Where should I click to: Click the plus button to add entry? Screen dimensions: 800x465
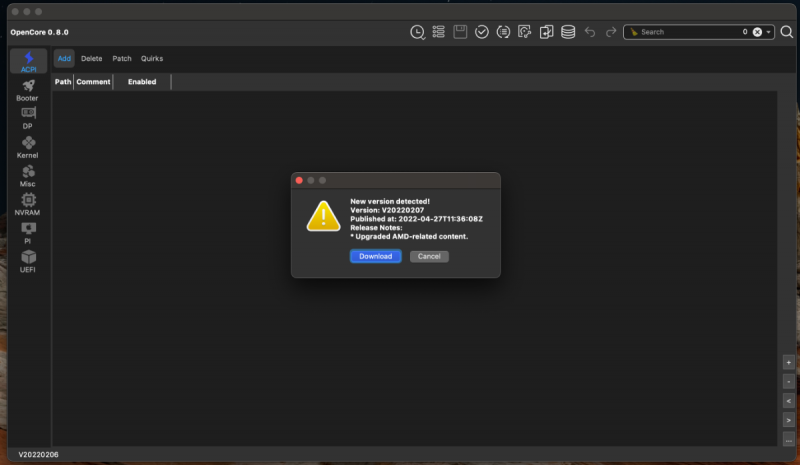788,362
